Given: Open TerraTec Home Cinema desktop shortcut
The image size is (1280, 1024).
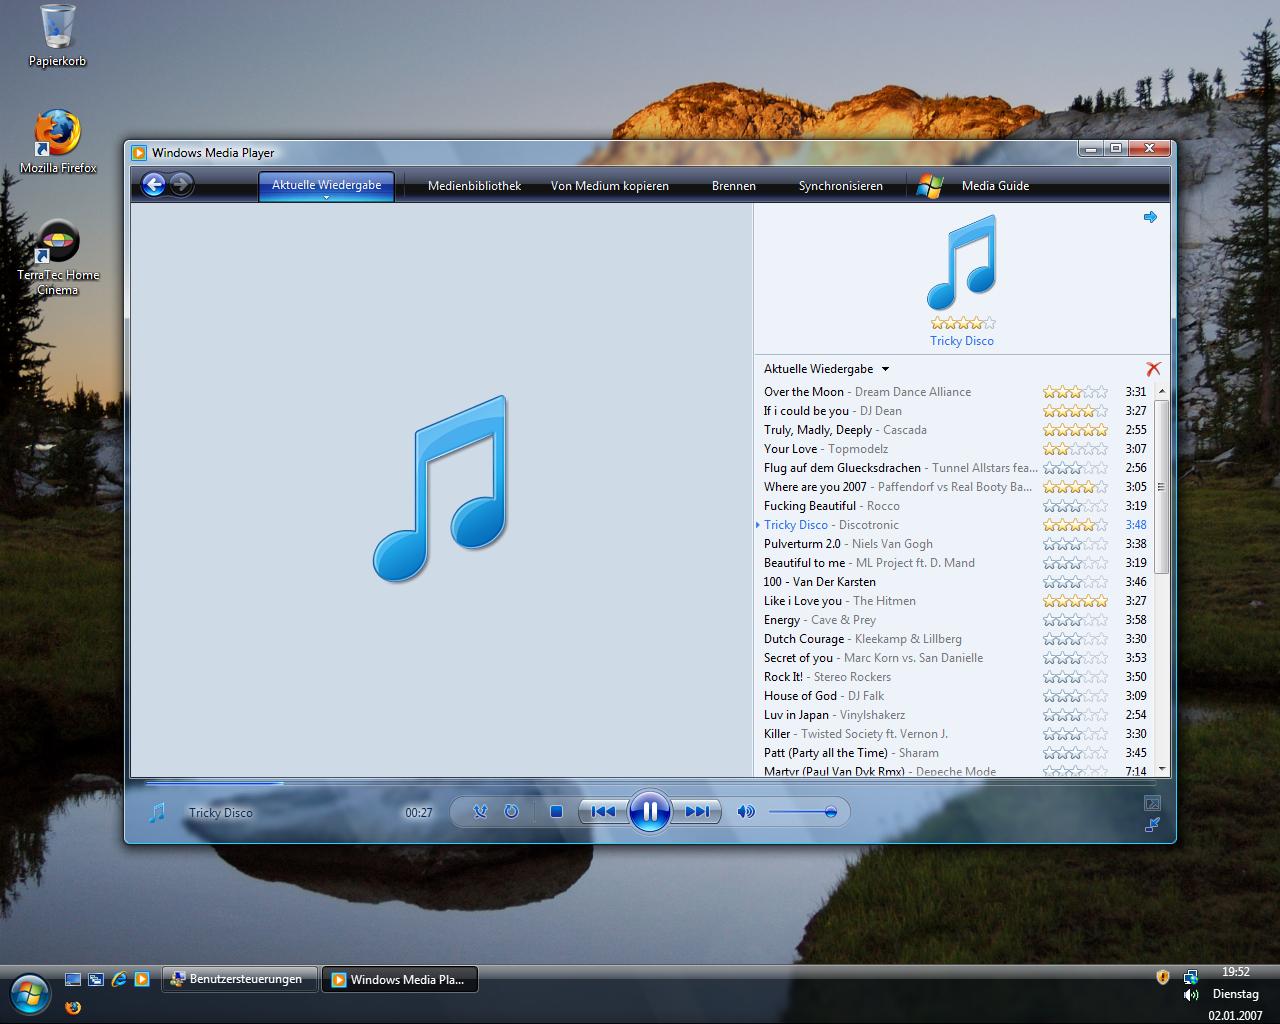Looking at the screenshot, I should click(x=58, y=258).
